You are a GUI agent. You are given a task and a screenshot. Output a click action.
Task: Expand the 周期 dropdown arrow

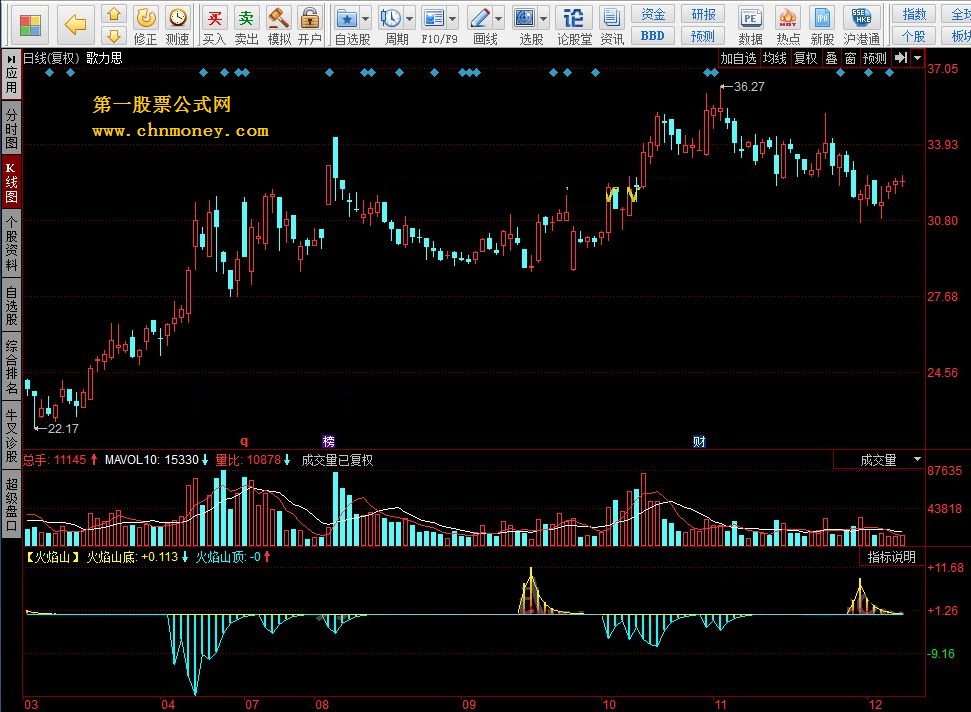pyautogui.click(x=409, y=19)
